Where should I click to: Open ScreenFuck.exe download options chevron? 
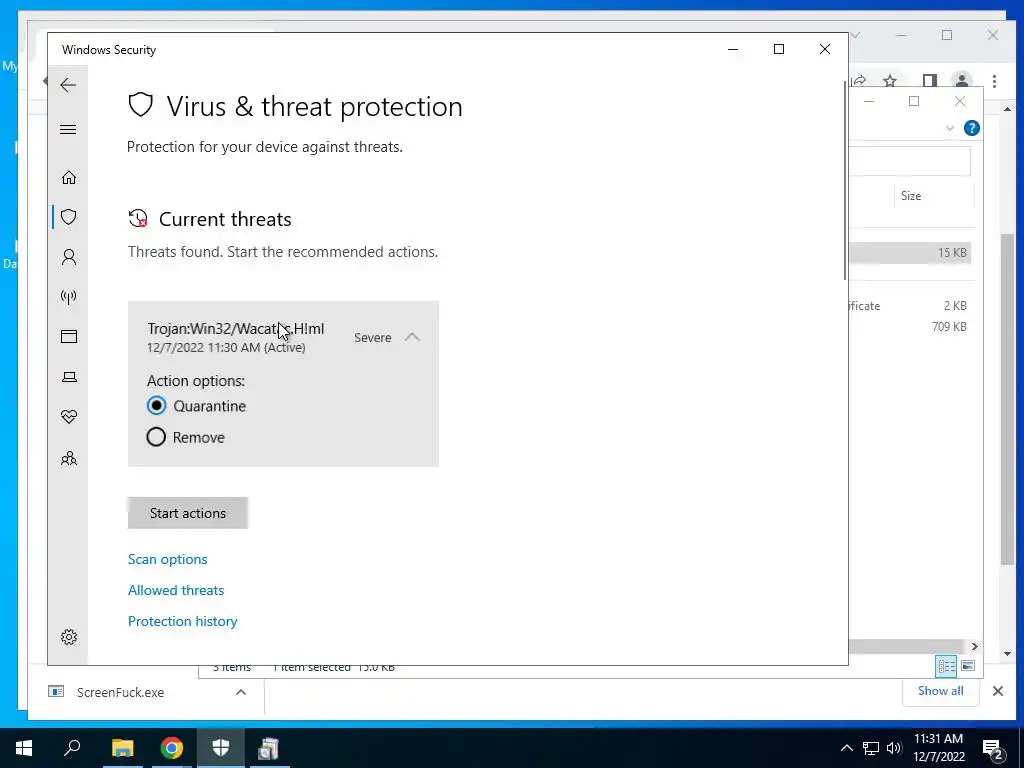241,692
